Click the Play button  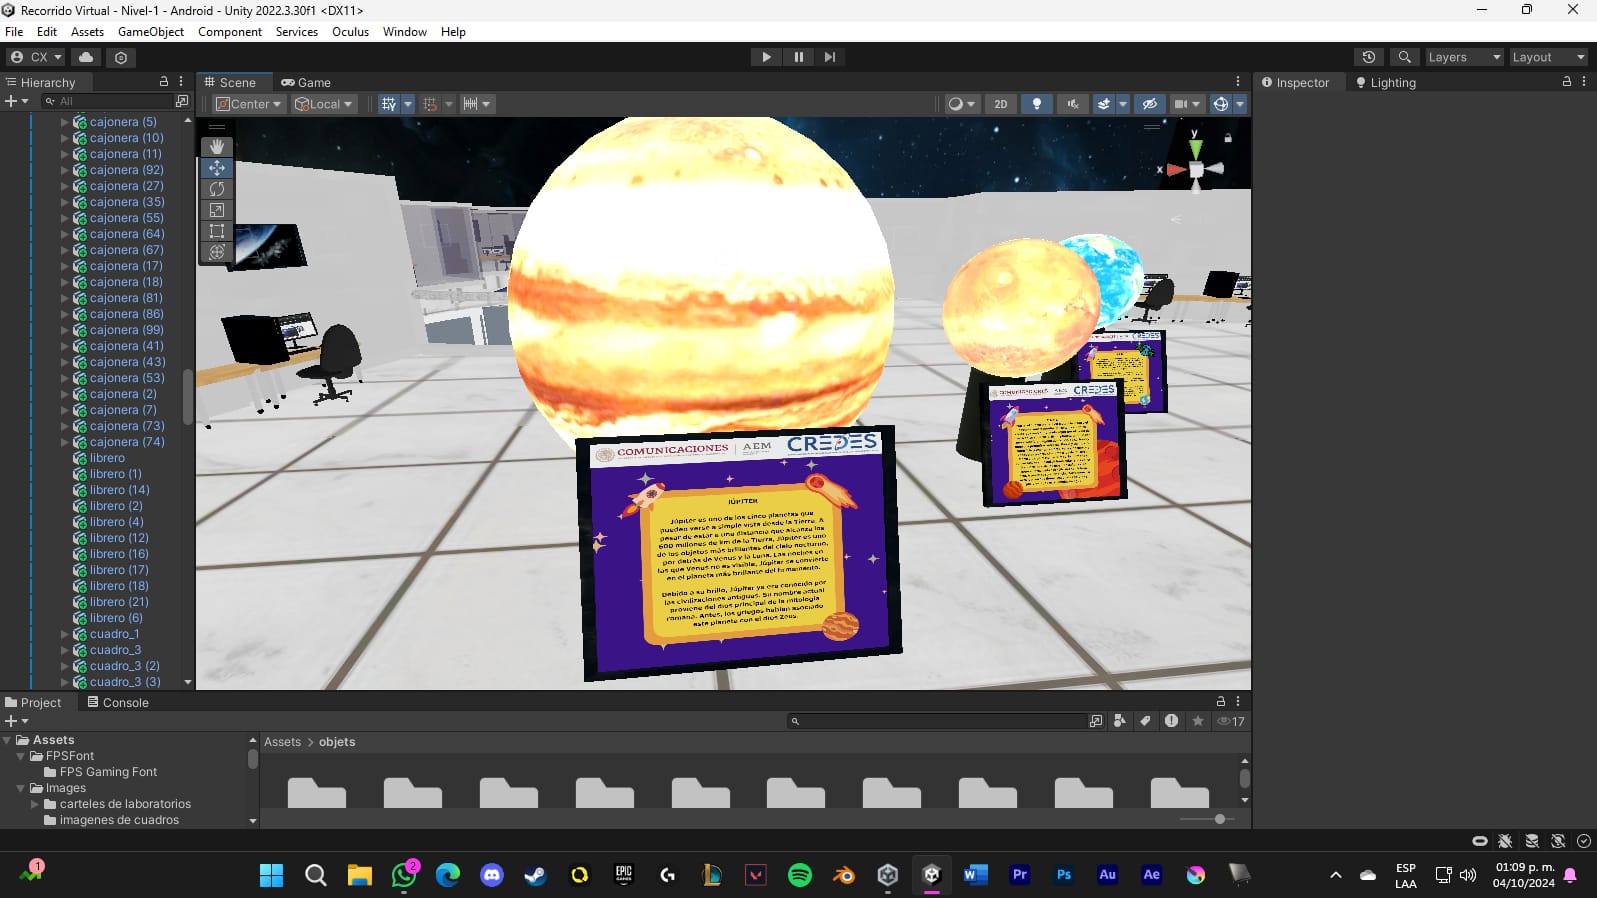(x=766, y=57)
